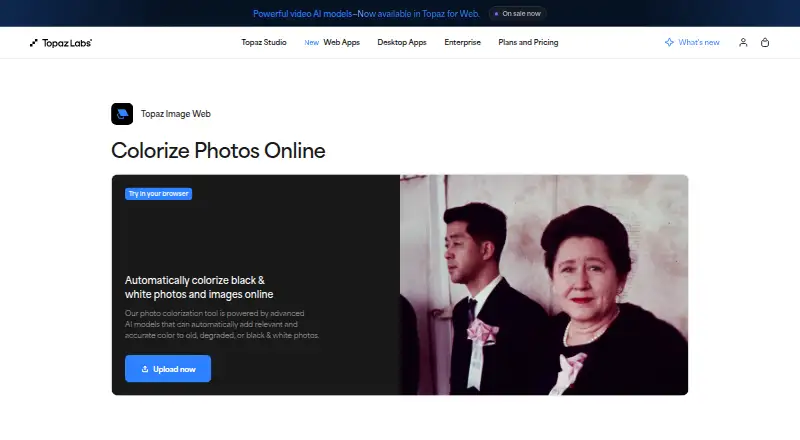Open the What's new link
Image resolution: width=800 pixels, height=440 pixels.
coord(698,42)
